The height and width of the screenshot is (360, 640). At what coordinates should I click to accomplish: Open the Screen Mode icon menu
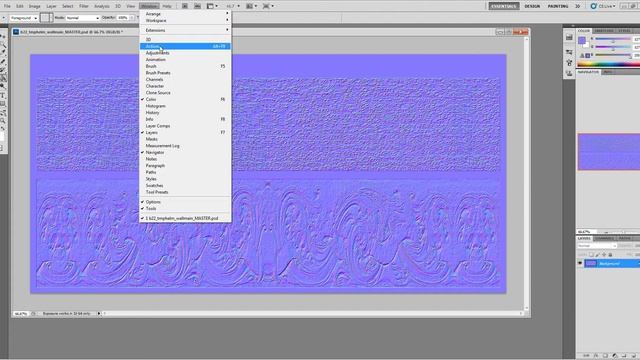[268, 6]
